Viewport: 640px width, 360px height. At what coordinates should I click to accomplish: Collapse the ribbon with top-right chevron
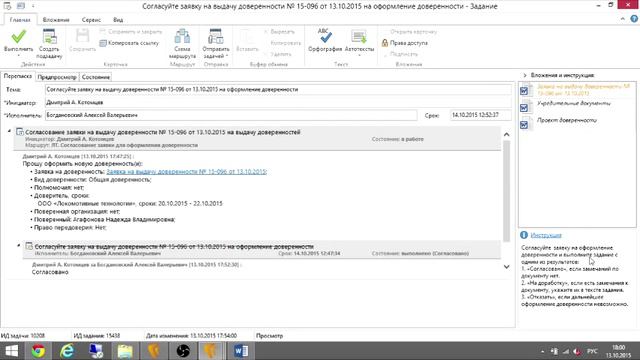(x=622, y=19)
